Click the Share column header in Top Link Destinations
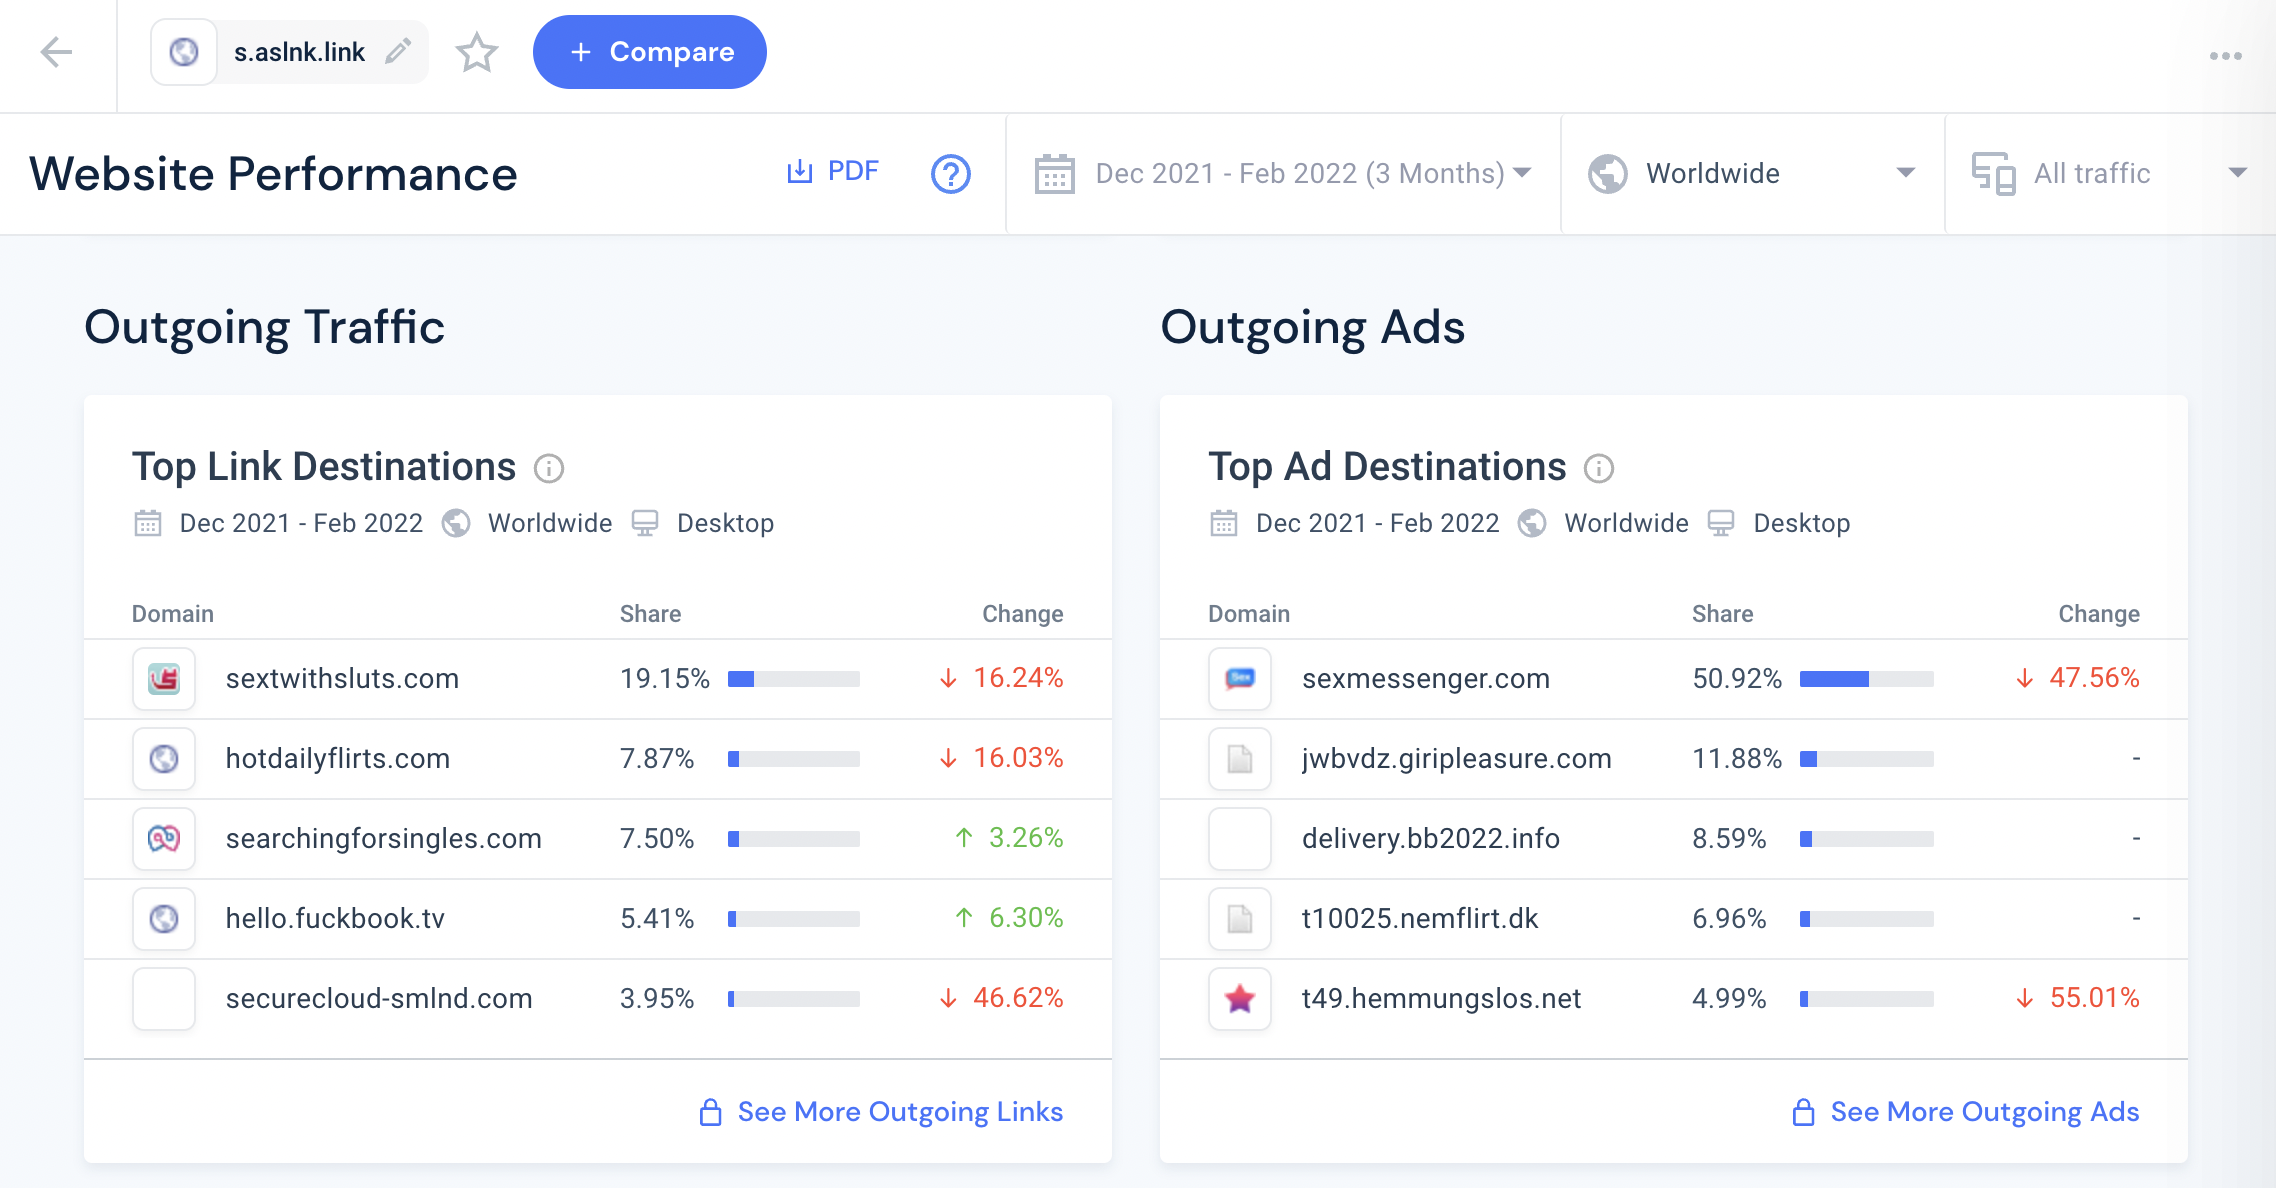Screen dimensions: 2276x1188 pos(650,614)
